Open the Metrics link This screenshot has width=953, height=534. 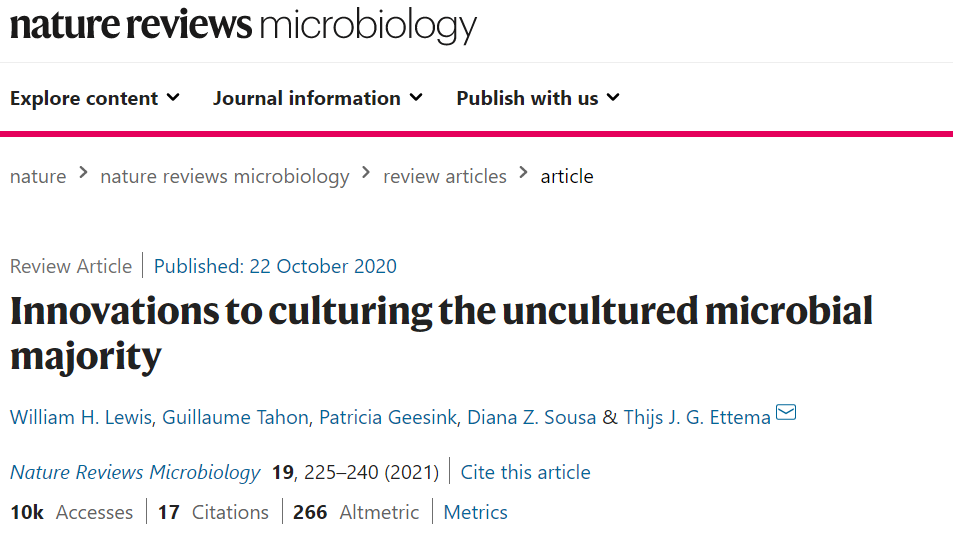[475, 512]
